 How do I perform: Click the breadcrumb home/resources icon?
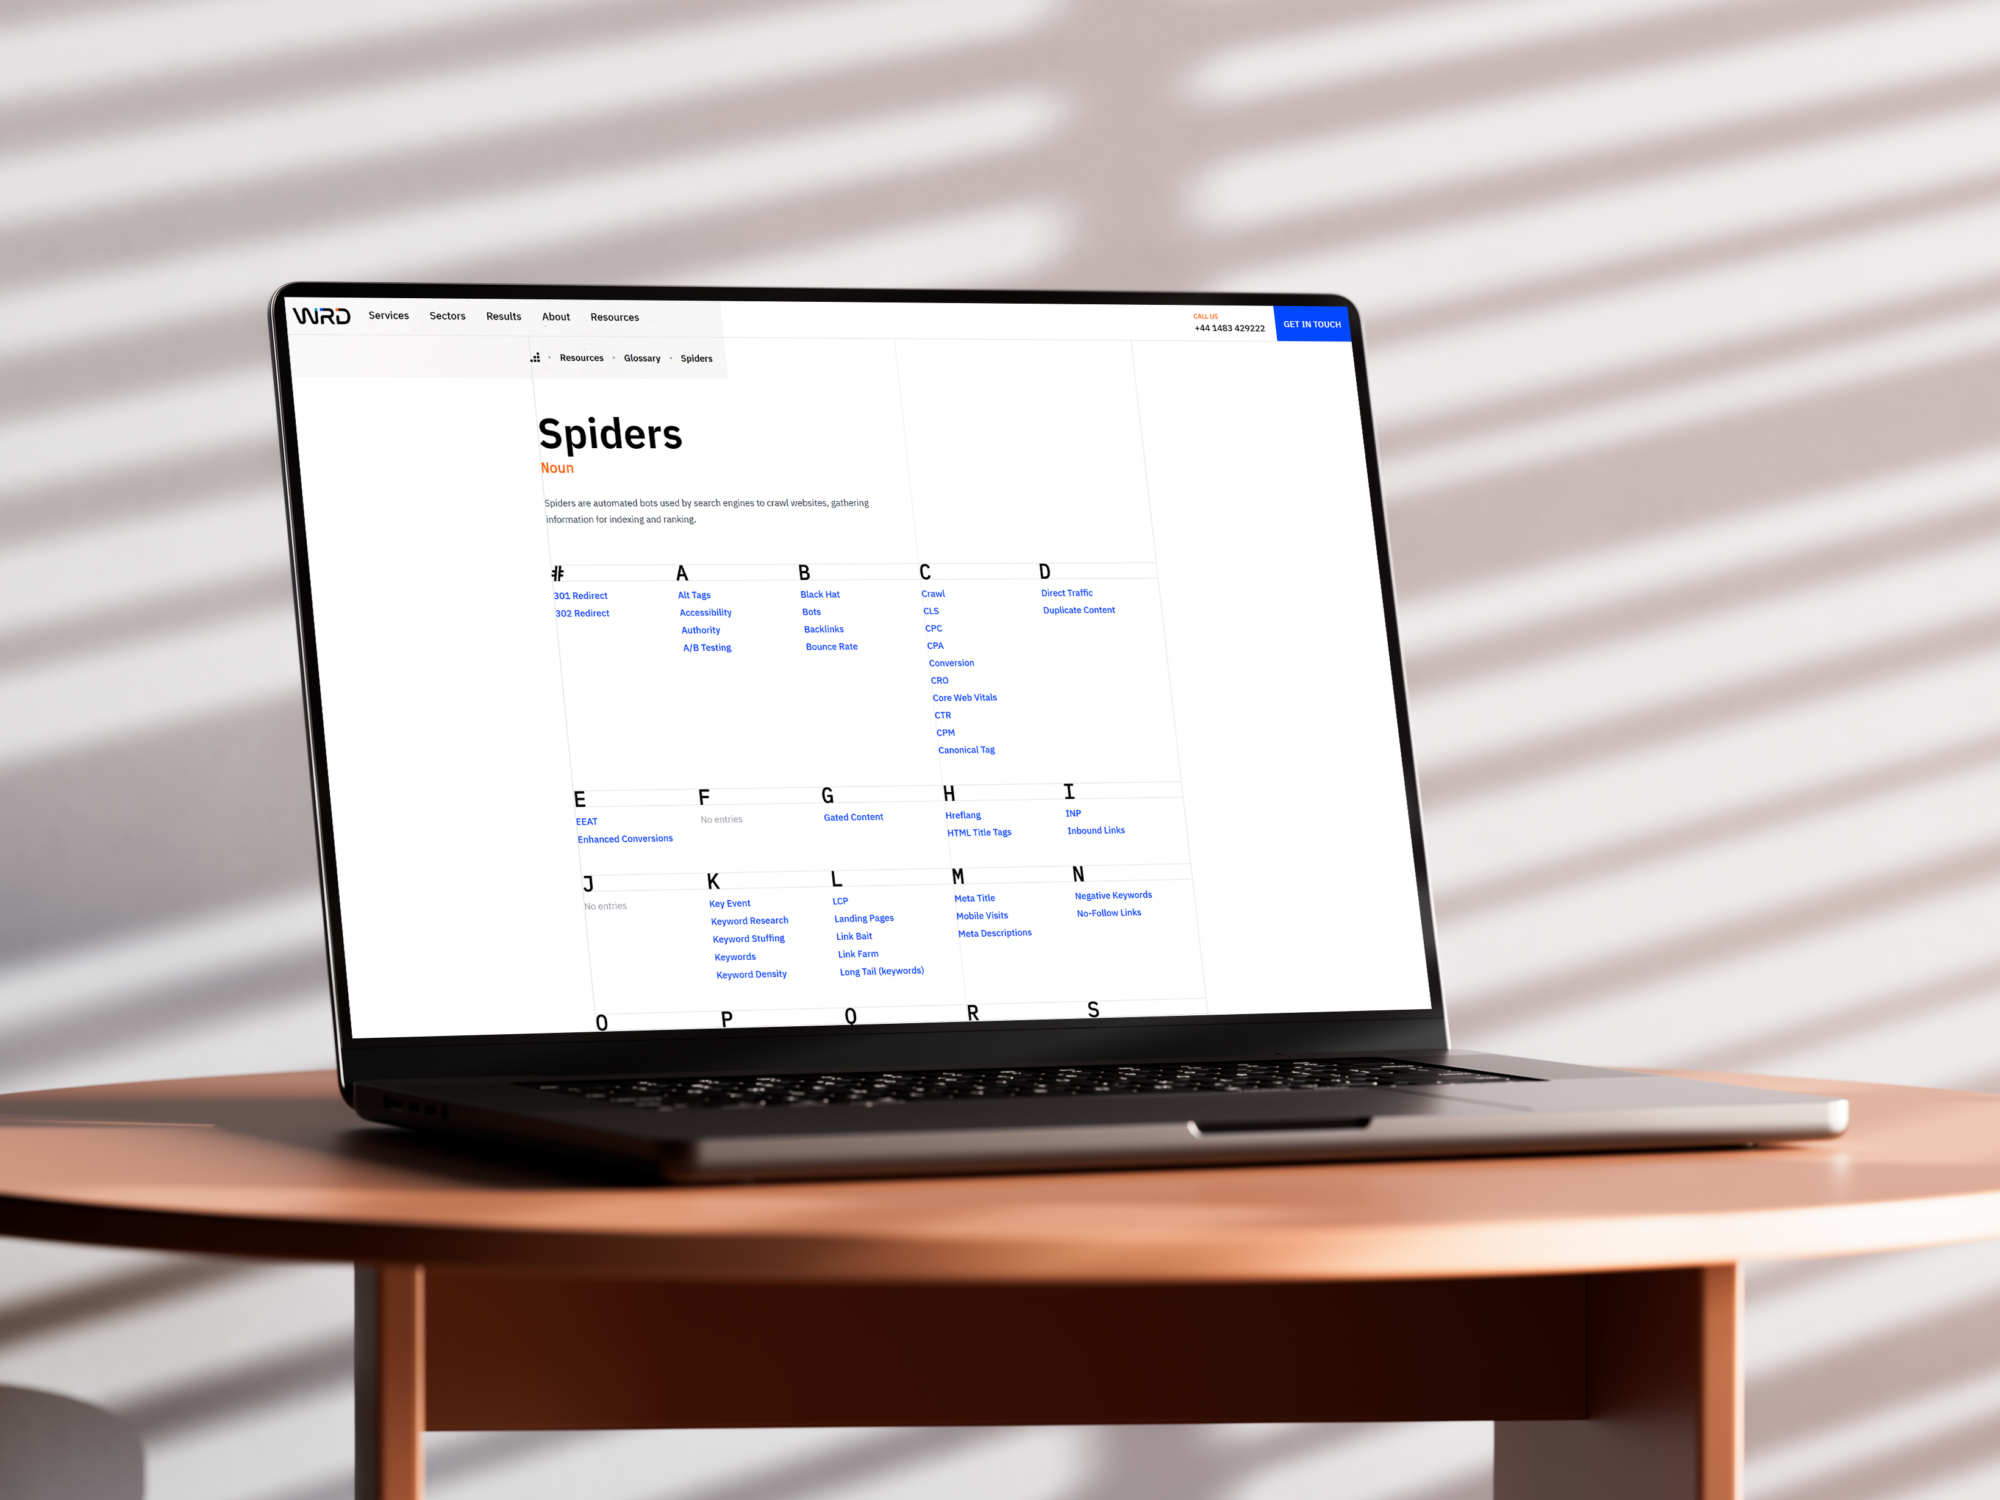point(537,358)
